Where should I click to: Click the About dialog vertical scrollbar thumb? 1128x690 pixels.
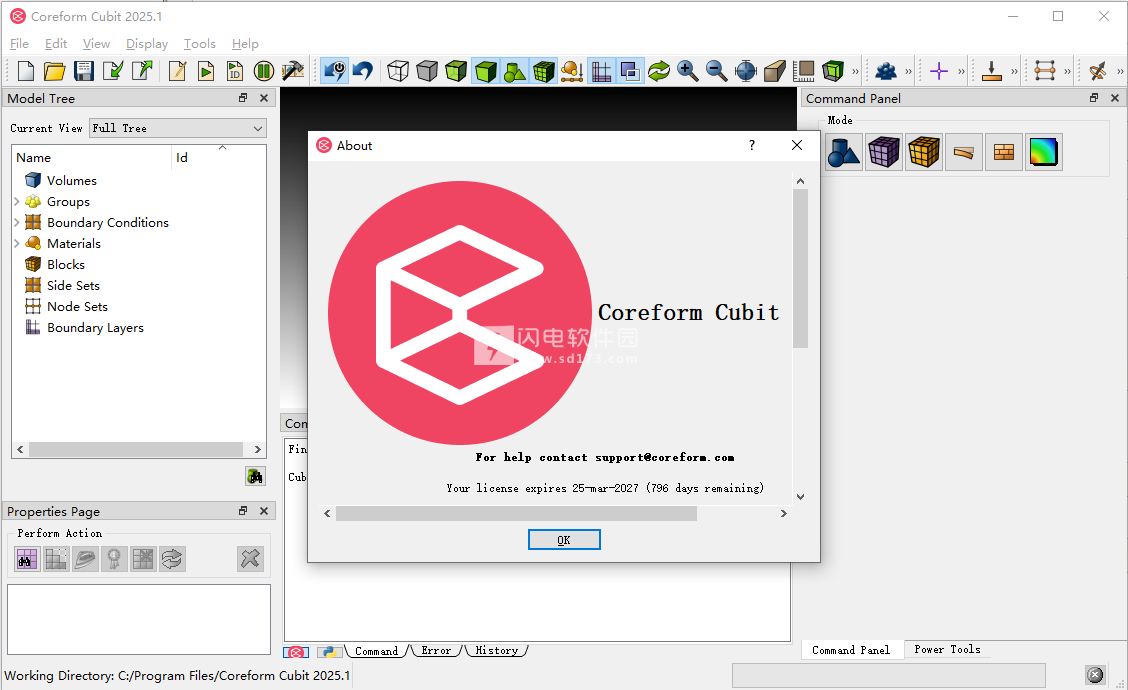point(801,268)
